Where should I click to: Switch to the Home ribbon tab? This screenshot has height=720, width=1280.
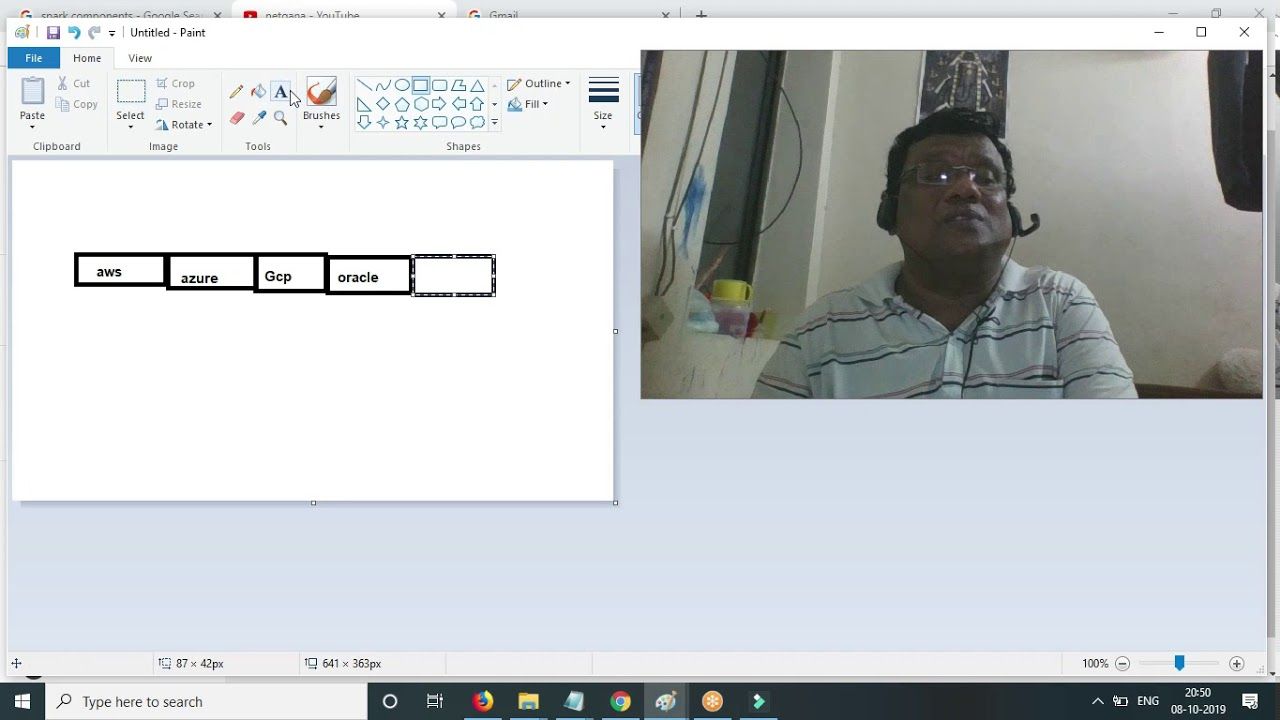click(87, 58)
